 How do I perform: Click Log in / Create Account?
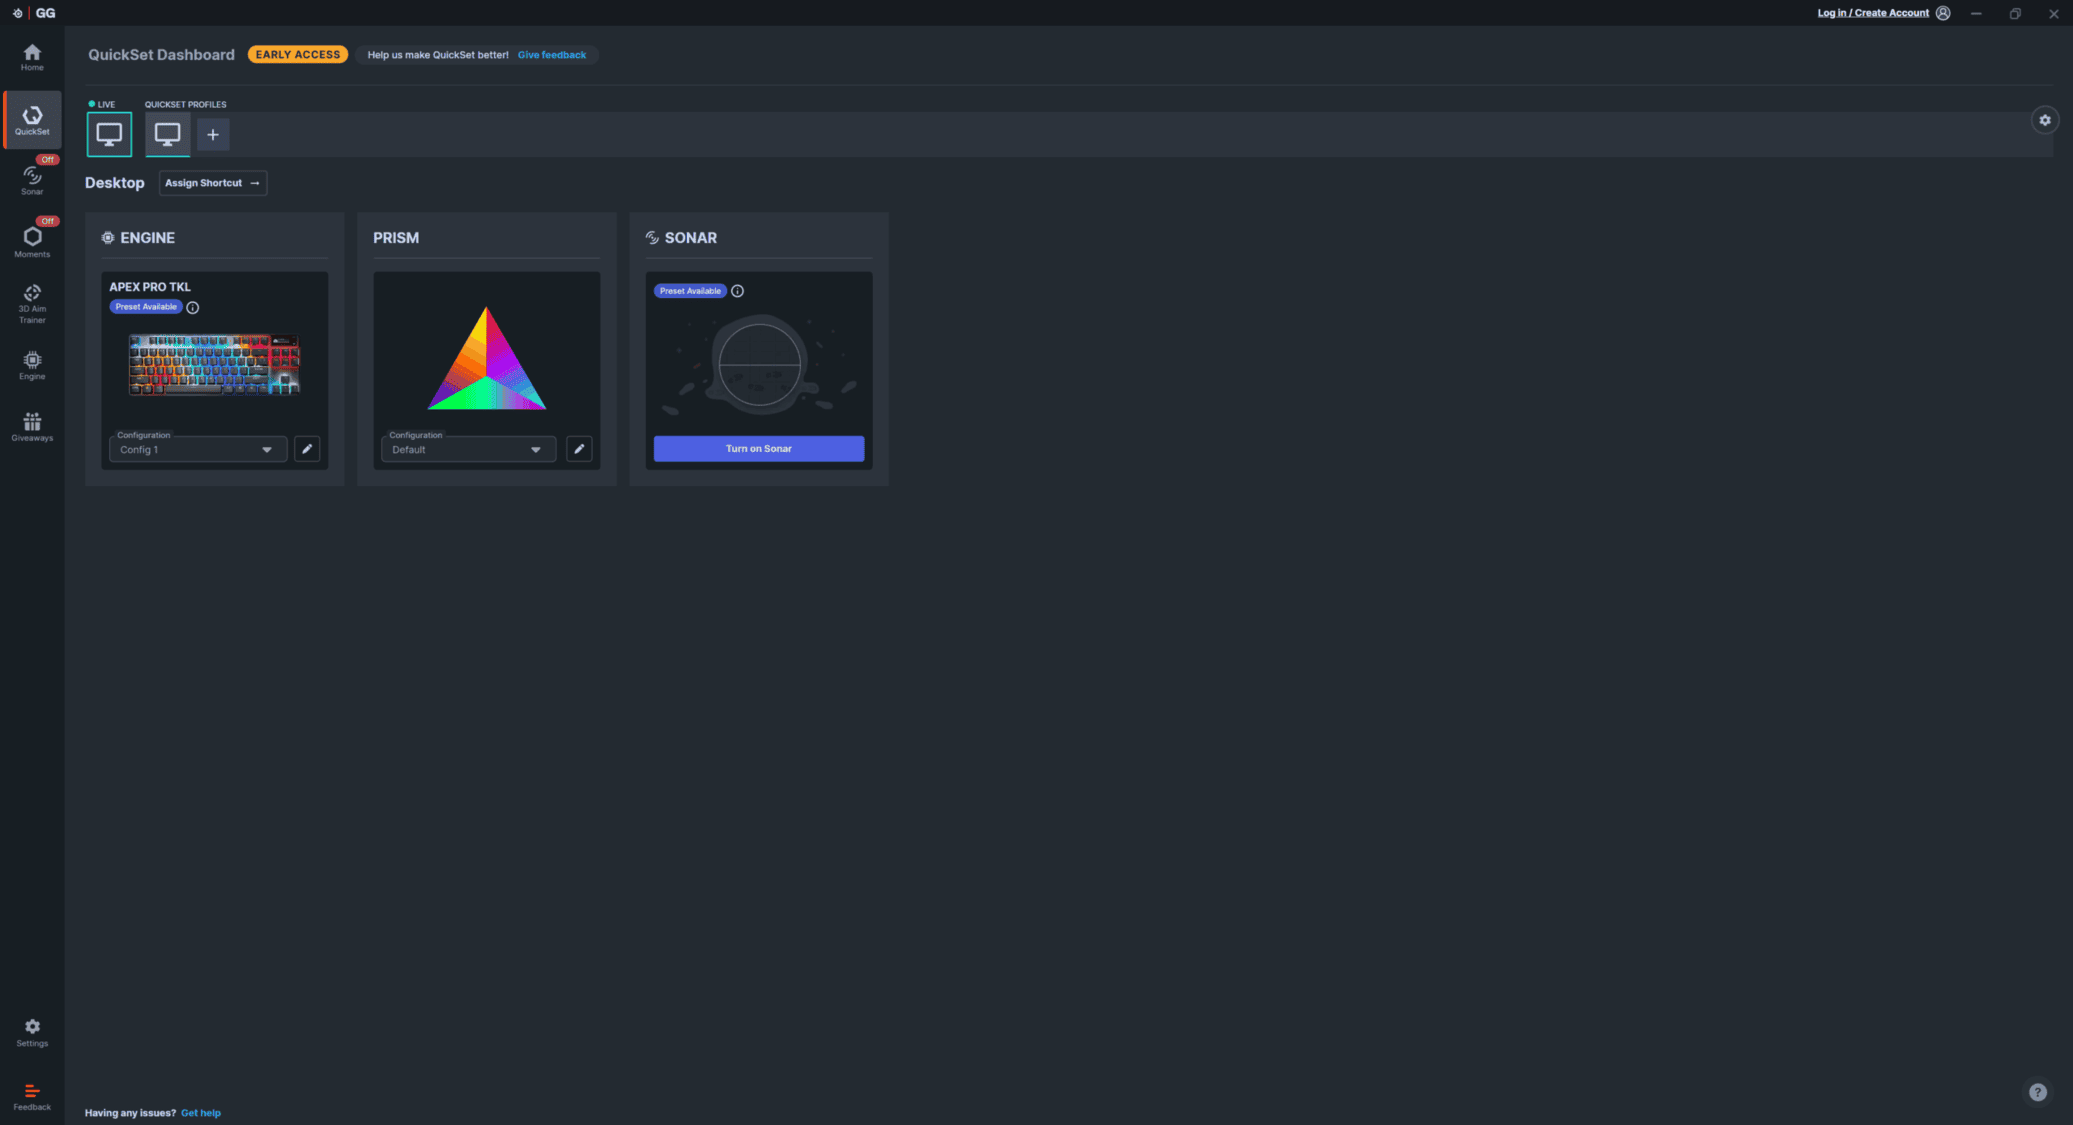coord(1873,13)
